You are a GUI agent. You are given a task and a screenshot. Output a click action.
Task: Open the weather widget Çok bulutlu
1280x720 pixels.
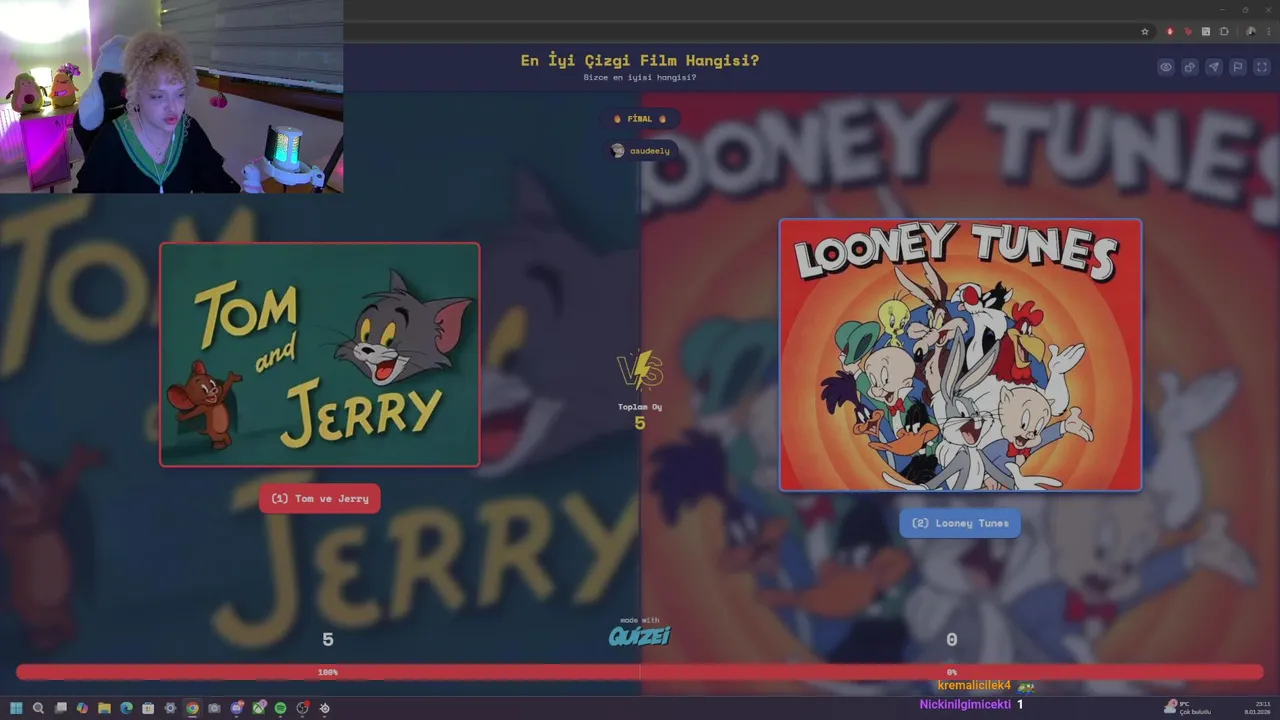tap(1187, 708)
